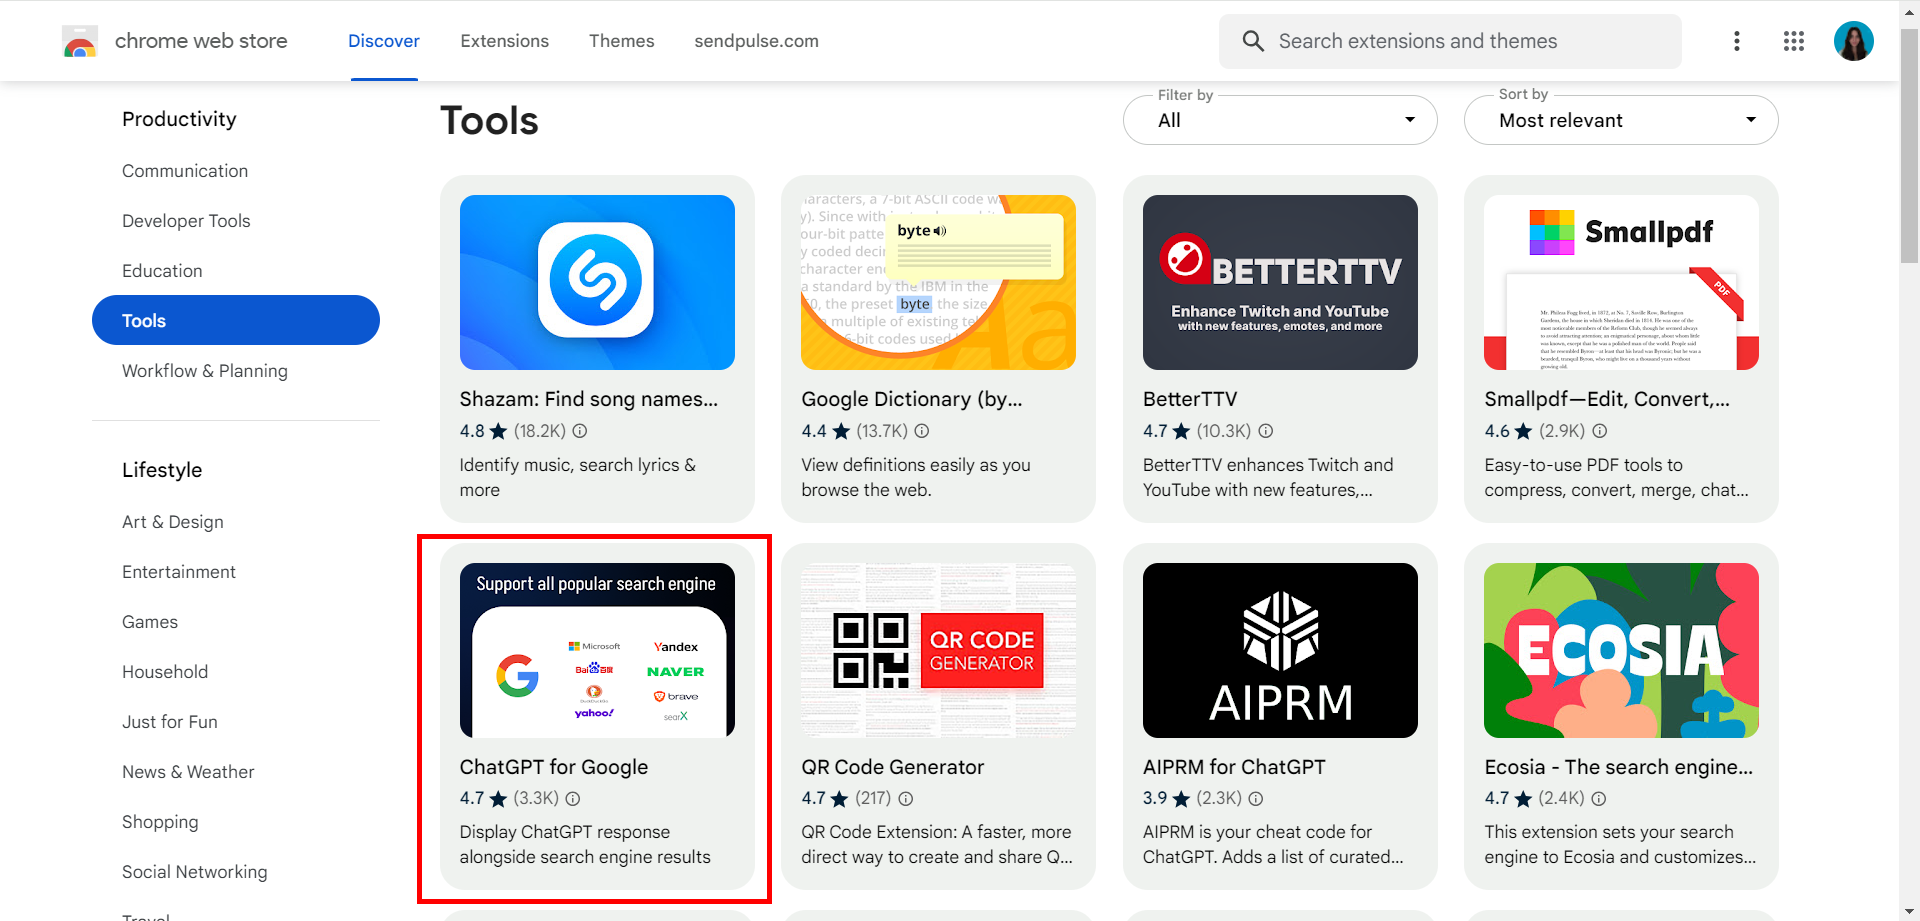Switch to the Extensions tab
This screenshot has width=1920, height=921.
pyautogui.click(x=504, y=41)
